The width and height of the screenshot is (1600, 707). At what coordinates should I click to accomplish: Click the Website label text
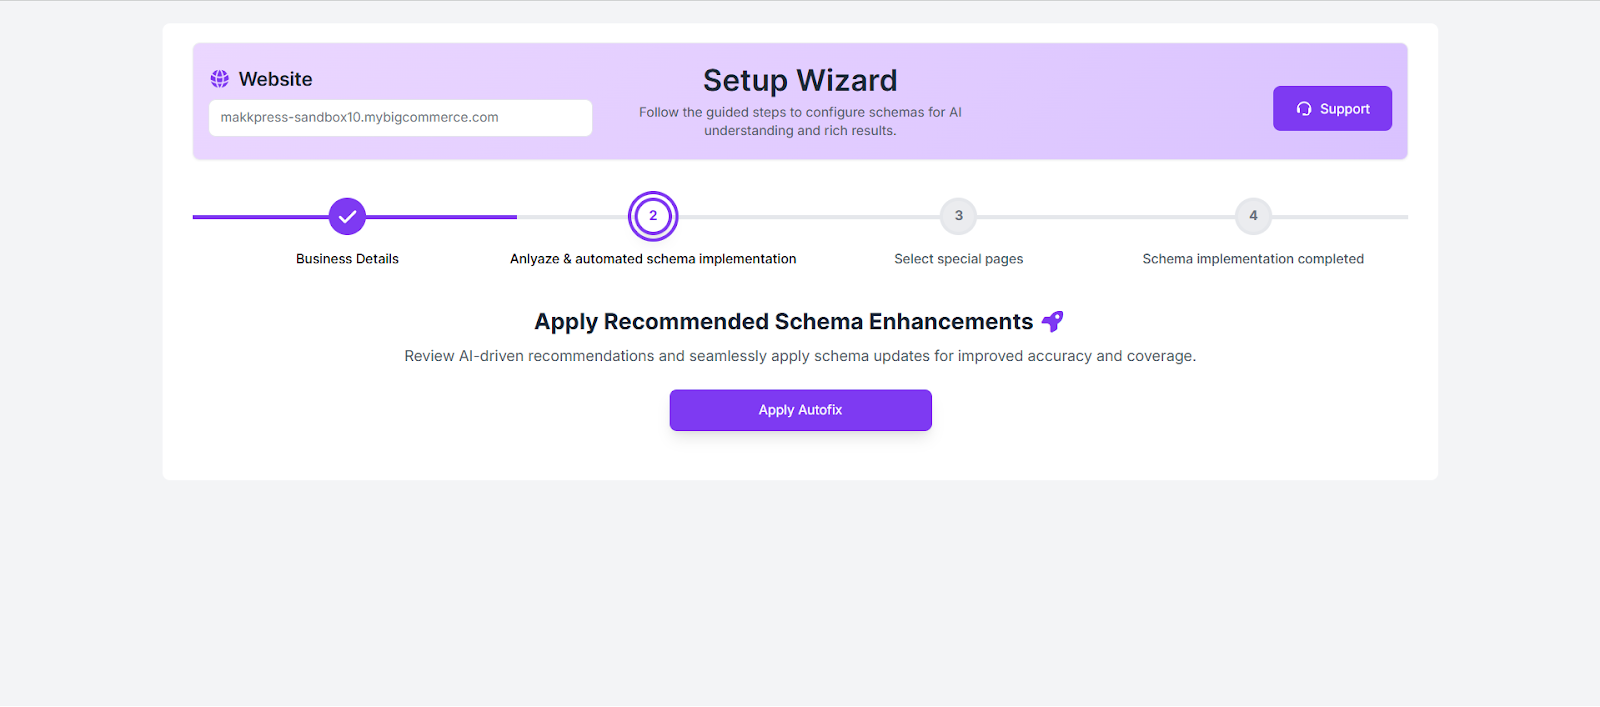pyautogui.click(x=275, y=79)
